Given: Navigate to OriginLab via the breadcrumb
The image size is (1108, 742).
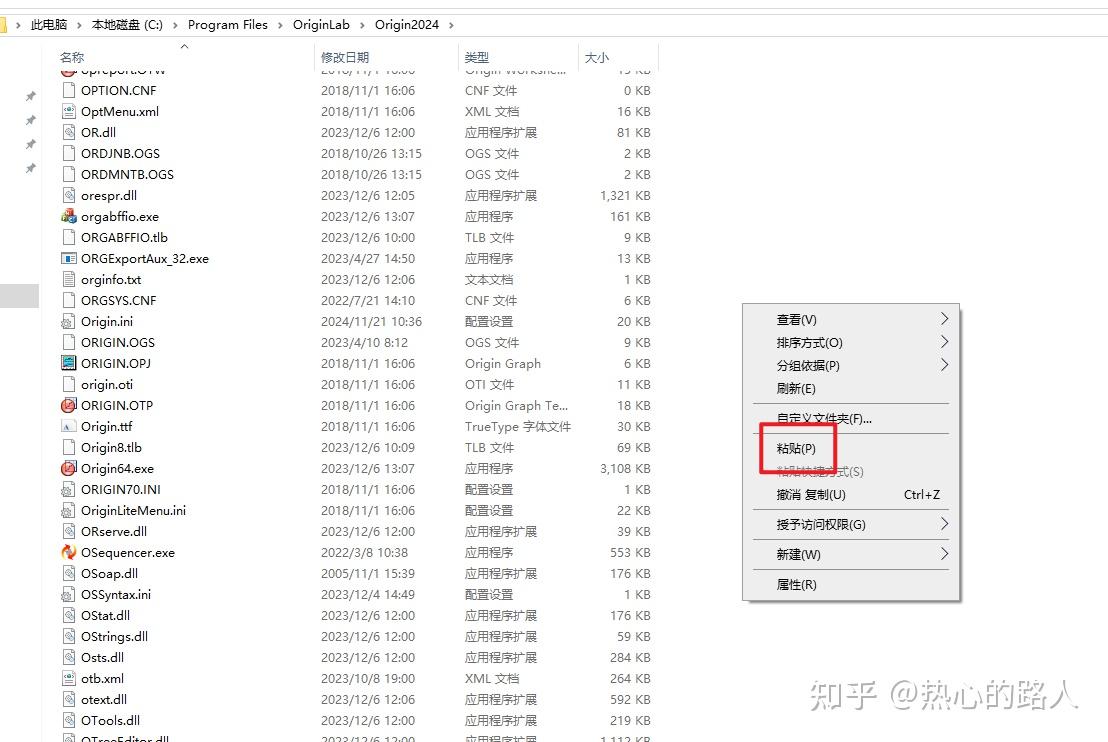Looking at the screenshot, I should 322,24.
